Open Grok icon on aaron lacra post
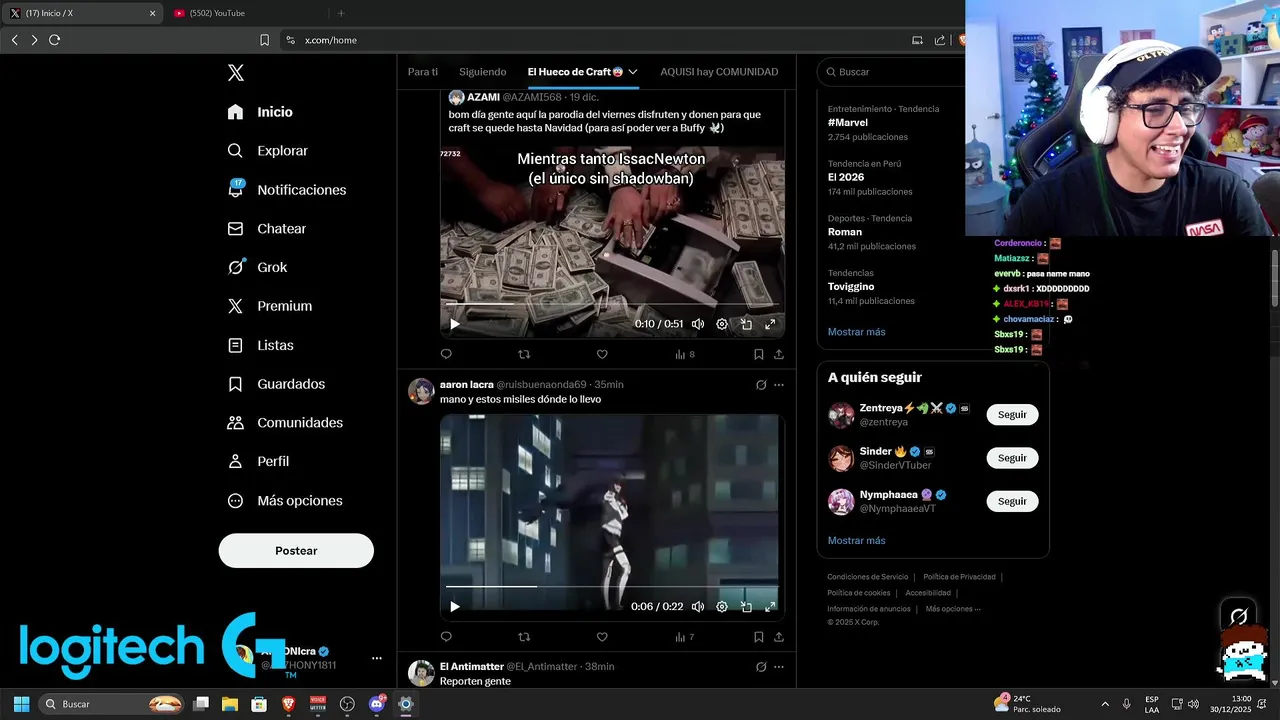 point(761,385)
